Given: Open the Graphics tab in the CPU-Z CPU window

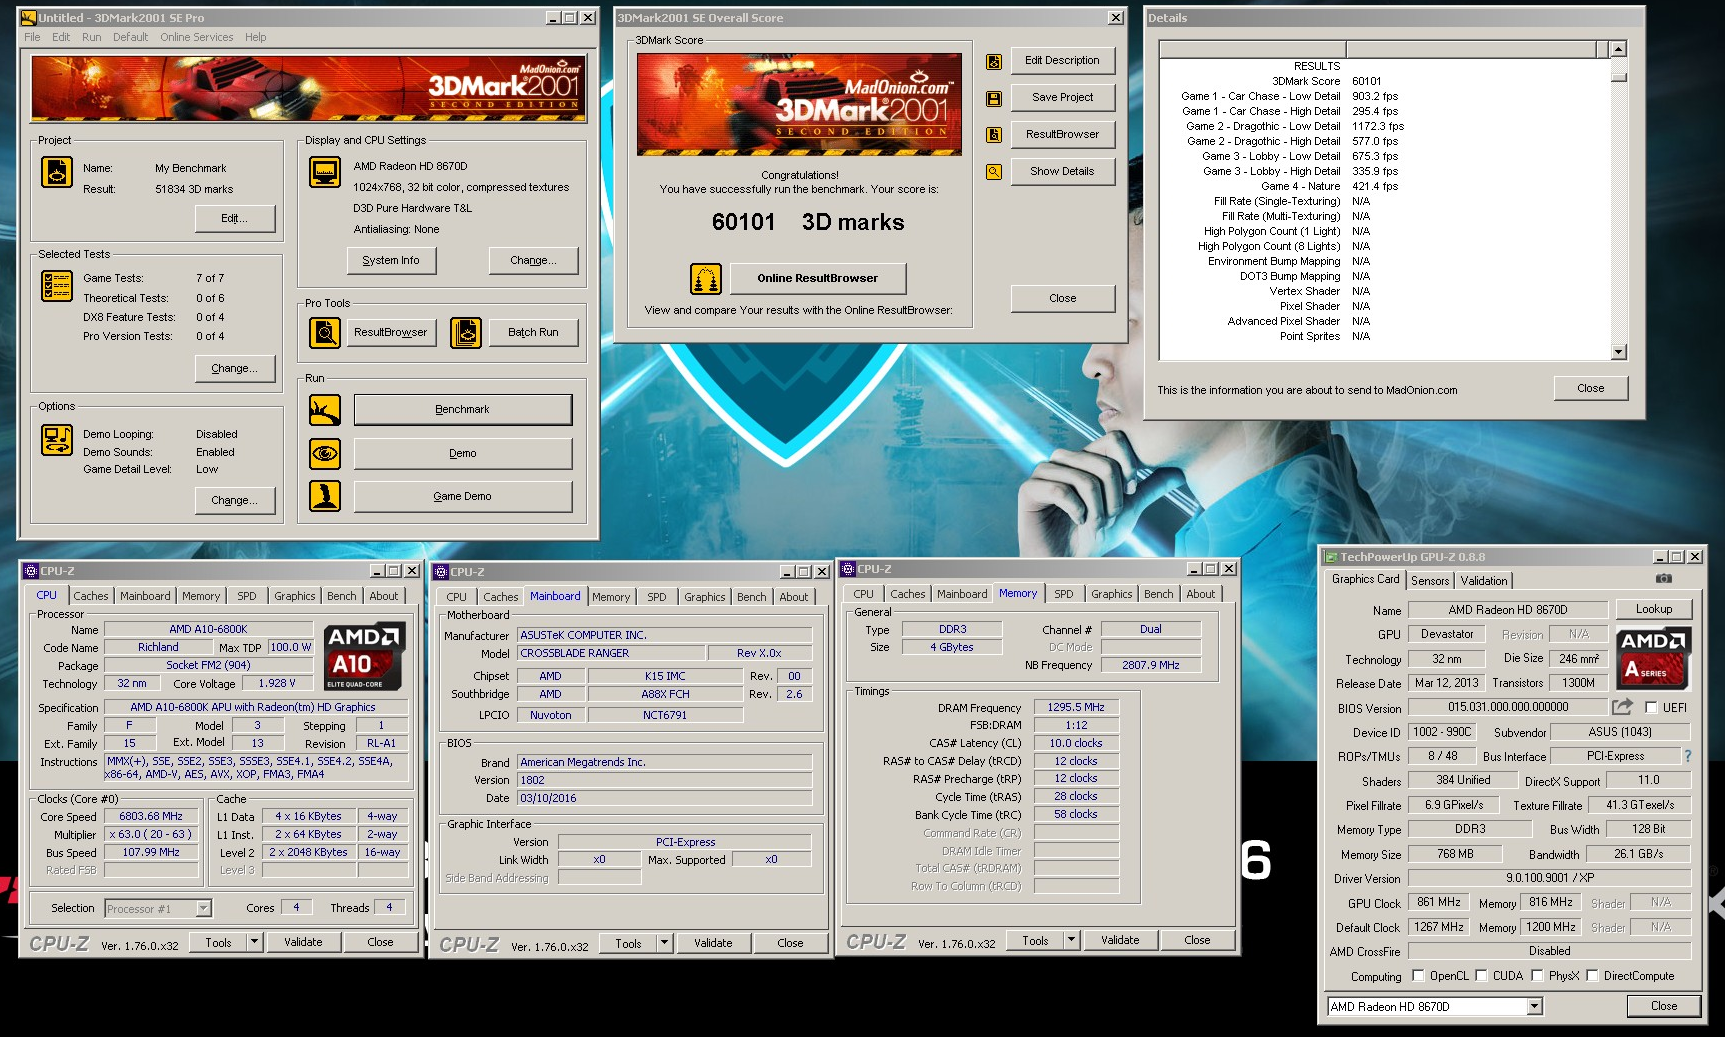Looking at the screenshot, I should [x=295, y=596].
